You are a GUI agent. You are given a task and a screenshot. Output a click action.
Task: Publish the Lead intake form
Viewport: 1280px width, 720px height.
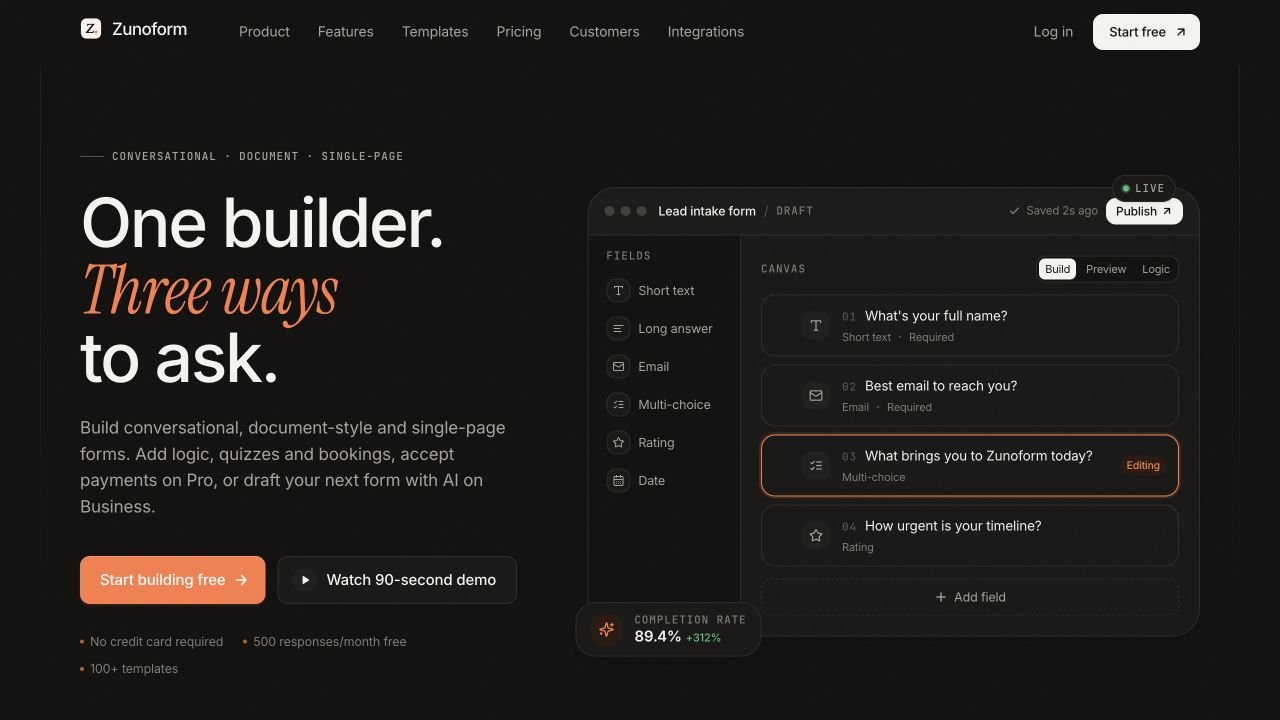click(x=1144, y=211)
